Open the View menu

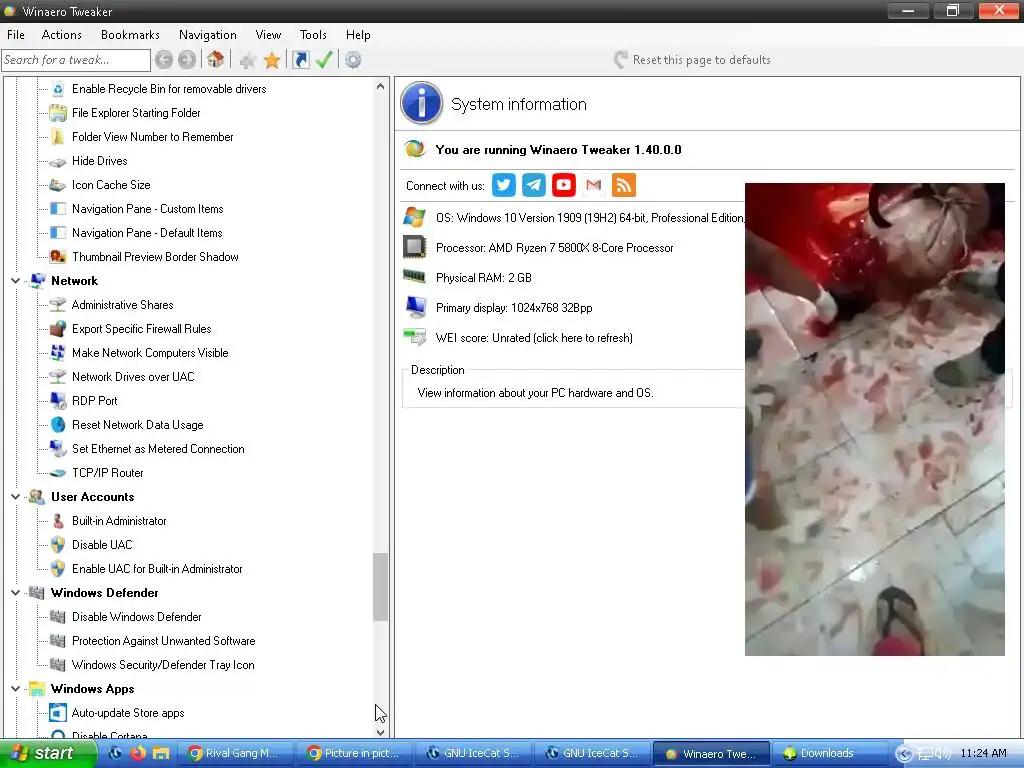point(268,35)
